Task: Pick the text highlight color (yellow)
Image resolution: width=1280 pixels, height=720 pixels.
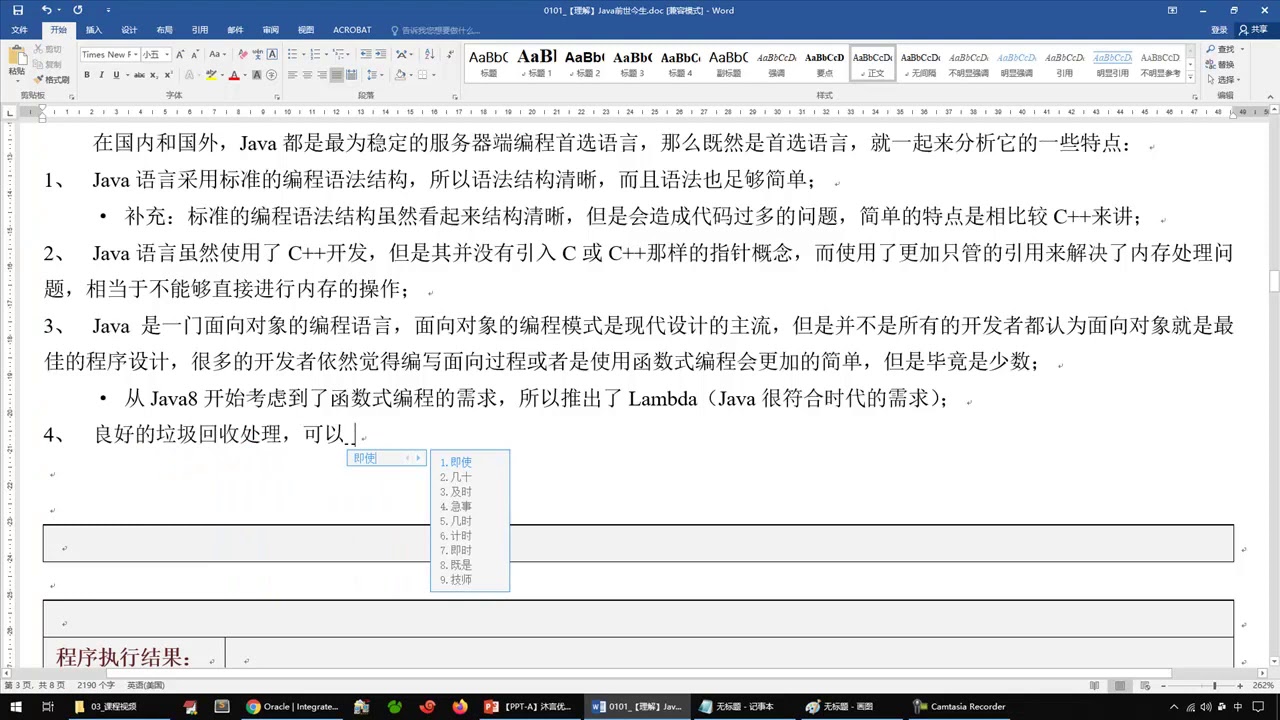Action: point(212,75)
